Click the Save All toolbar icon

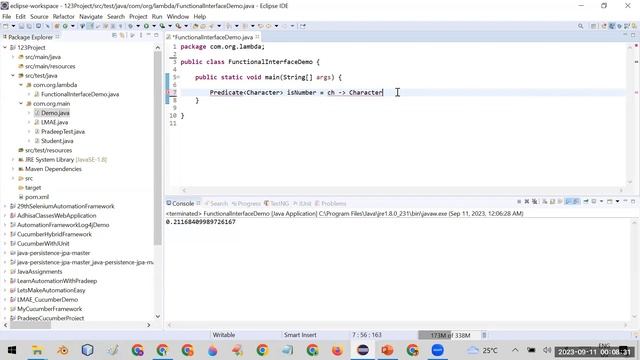coord(29,26)
